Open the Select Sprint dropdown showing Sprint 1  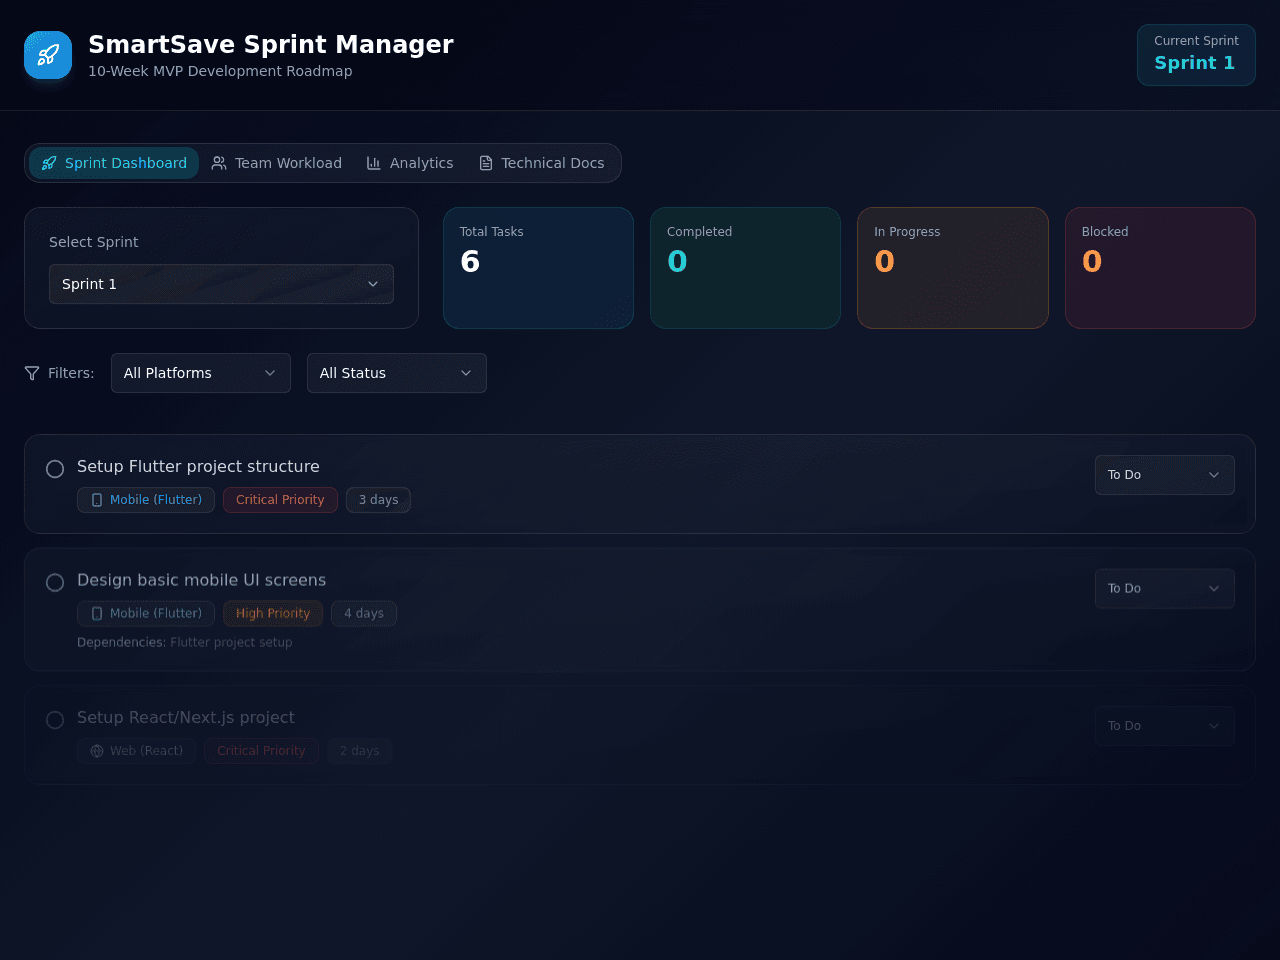point(221,284)
